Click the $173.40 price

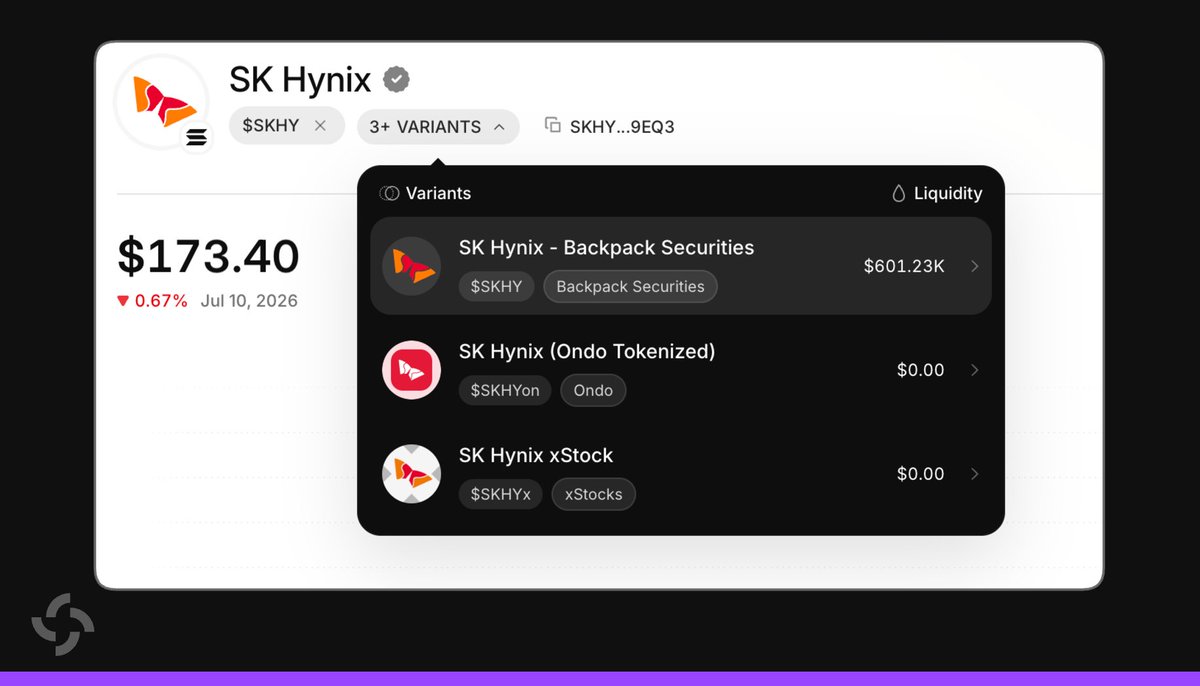pyautogui.click(x=208, y=256)
